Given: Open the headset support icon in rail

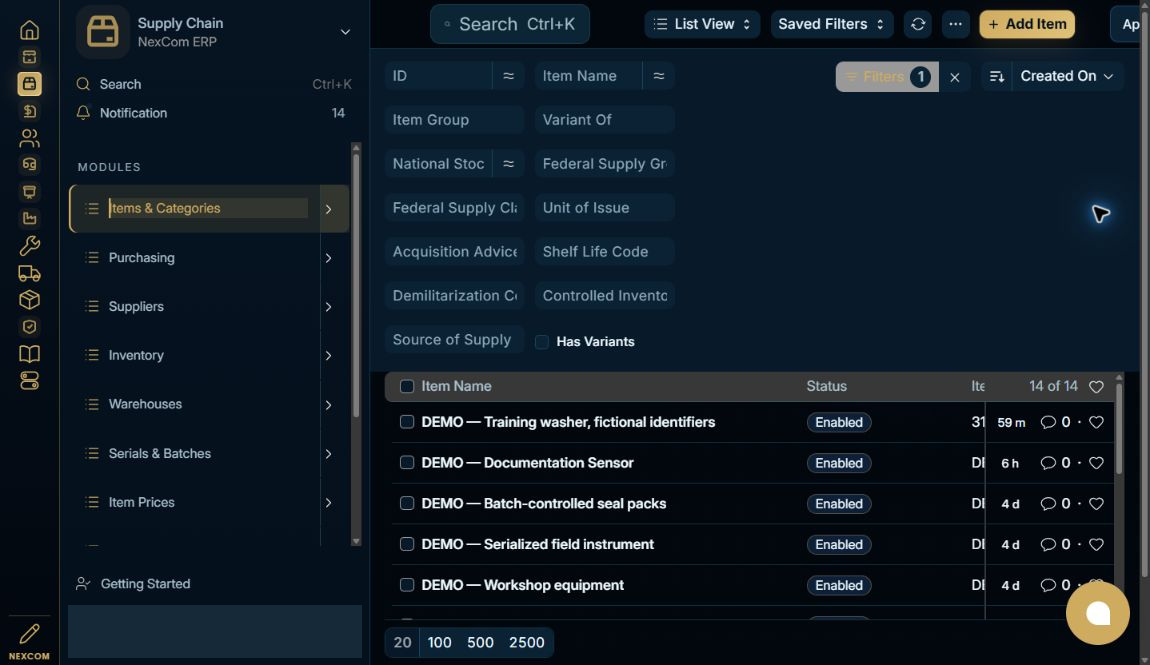Looking at the screenshot, I should [x=29, y=164].
